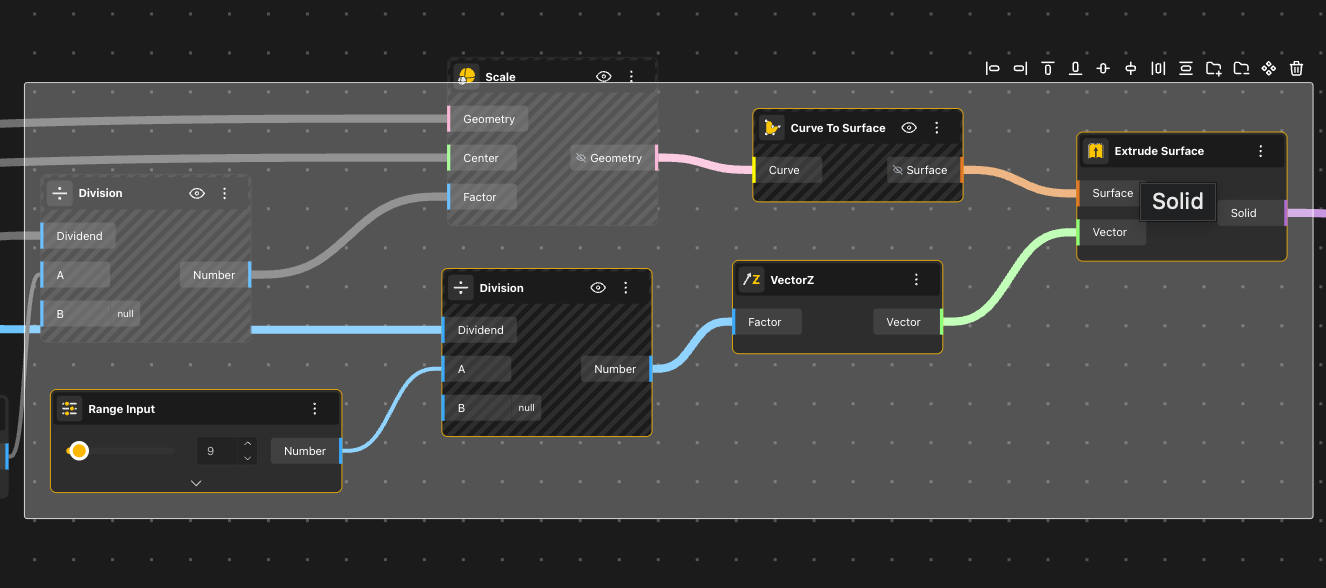This screenshot has height=588, width=1326.
Task: Expand the Range Input node chevron
Action: pos(196,483)
